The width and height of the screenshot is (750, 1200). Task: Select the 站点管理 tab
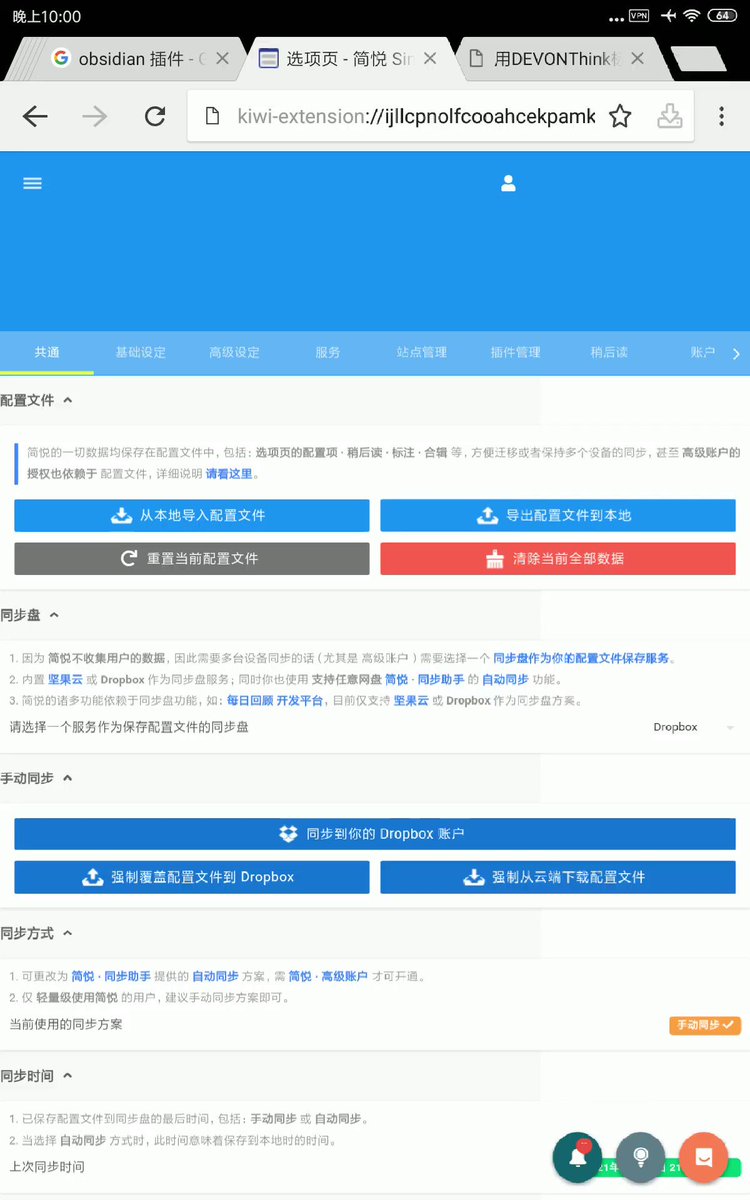[421, 352]
